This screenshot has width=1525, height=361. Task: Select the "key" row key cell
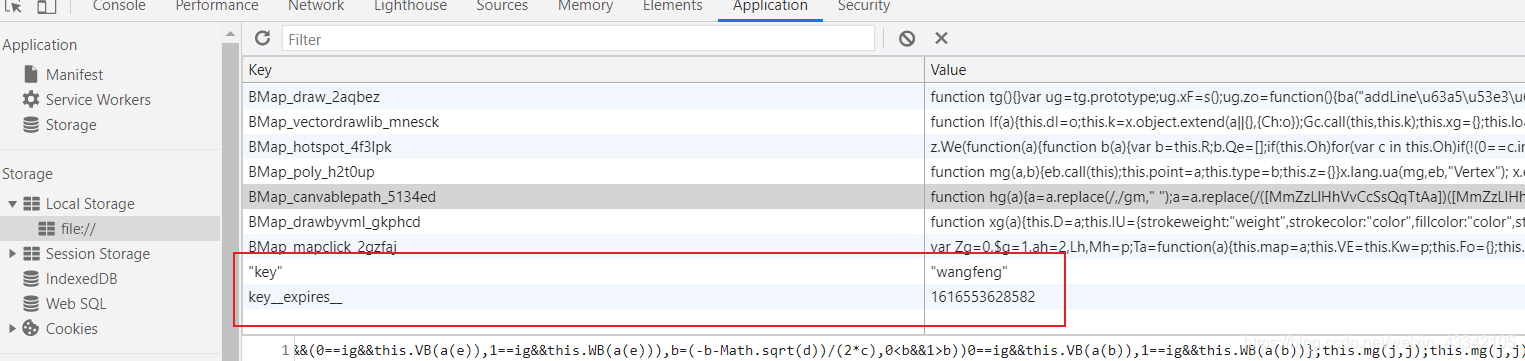582,272
